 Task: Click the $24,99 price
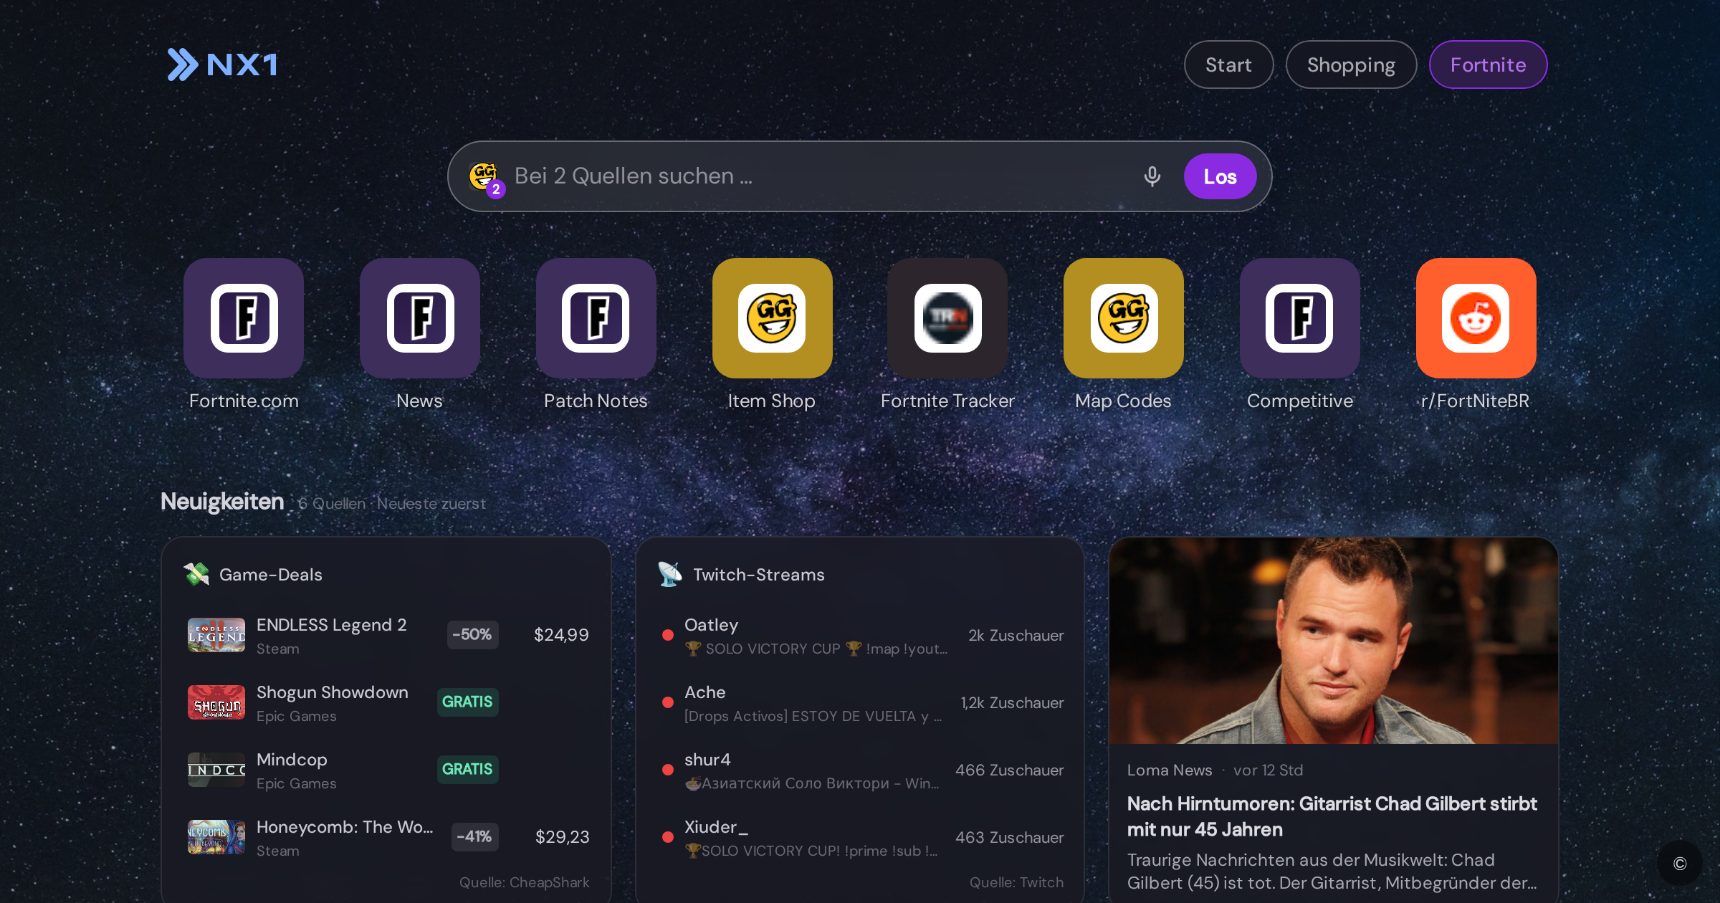tap(561, 635)
